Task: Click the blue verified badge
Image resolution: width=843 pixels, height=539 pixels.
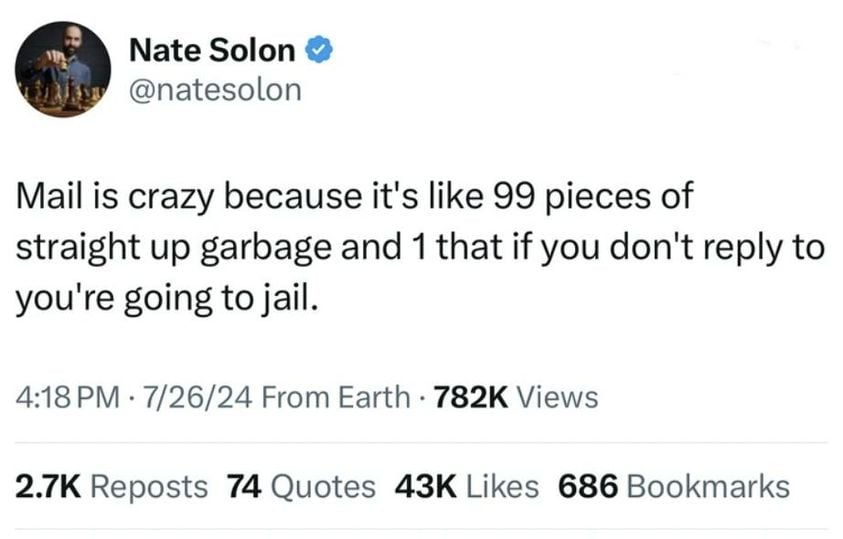Action: (x=319, y=49)
